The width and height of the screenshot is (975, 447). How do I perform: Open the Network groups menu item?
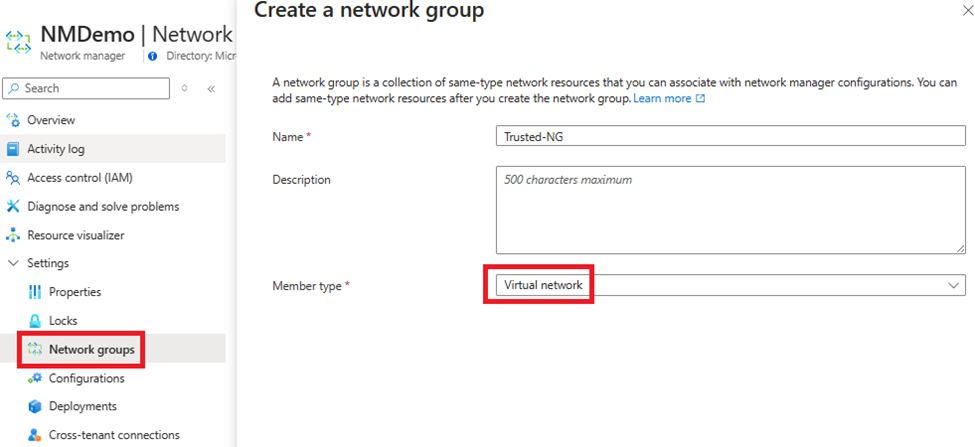[x=91, y=350]
